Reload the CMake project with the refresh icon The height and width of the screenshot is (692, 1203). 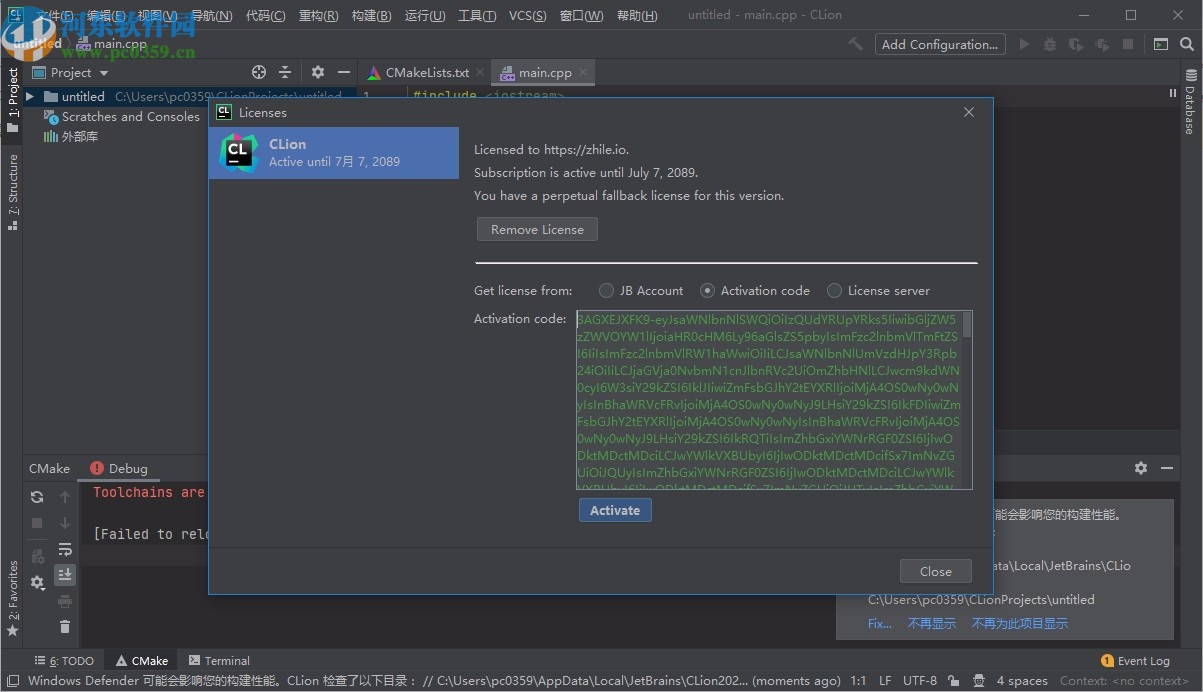point(36,497)
